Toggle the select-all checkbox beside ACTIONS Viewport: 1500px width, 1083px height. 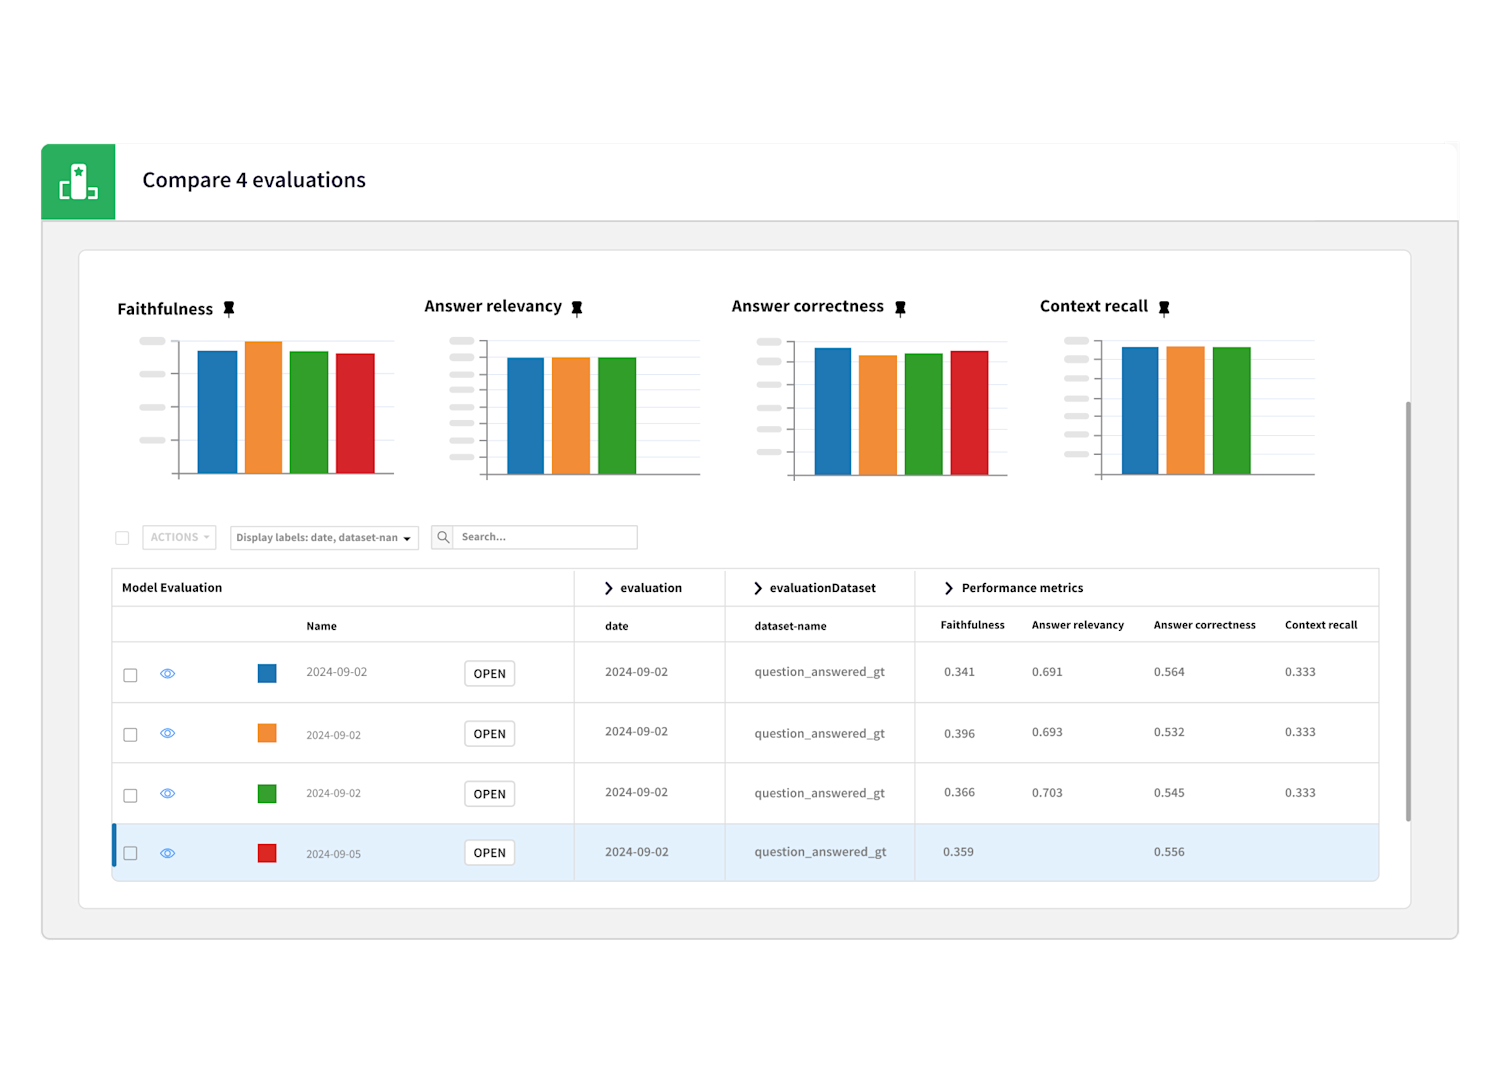[122, 538]
